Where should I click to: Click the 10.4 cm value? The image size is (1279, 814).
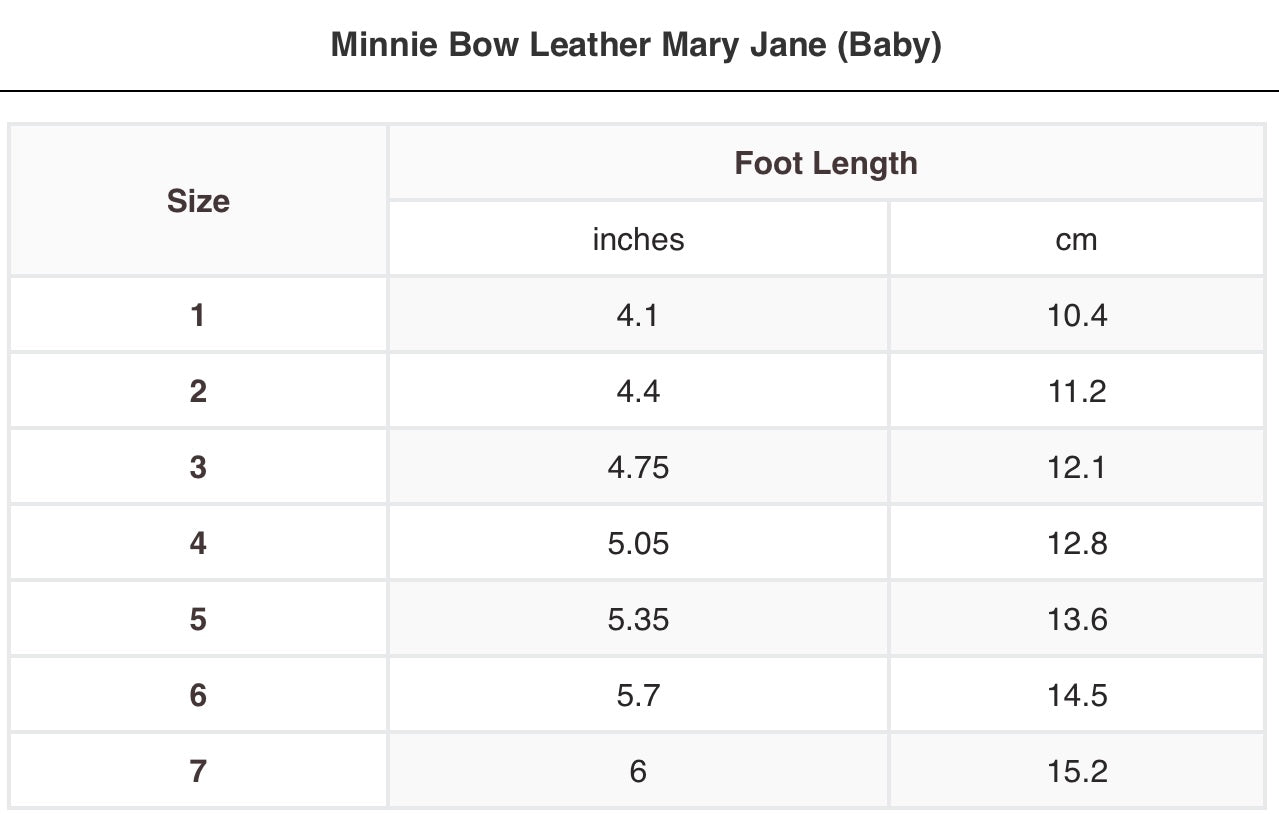click(1077, 315)
